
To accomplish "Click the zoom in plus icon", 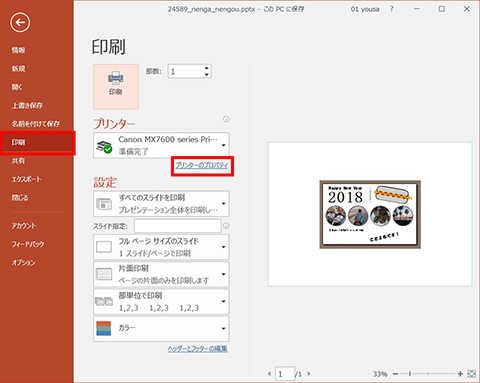I will pos(460,374).
